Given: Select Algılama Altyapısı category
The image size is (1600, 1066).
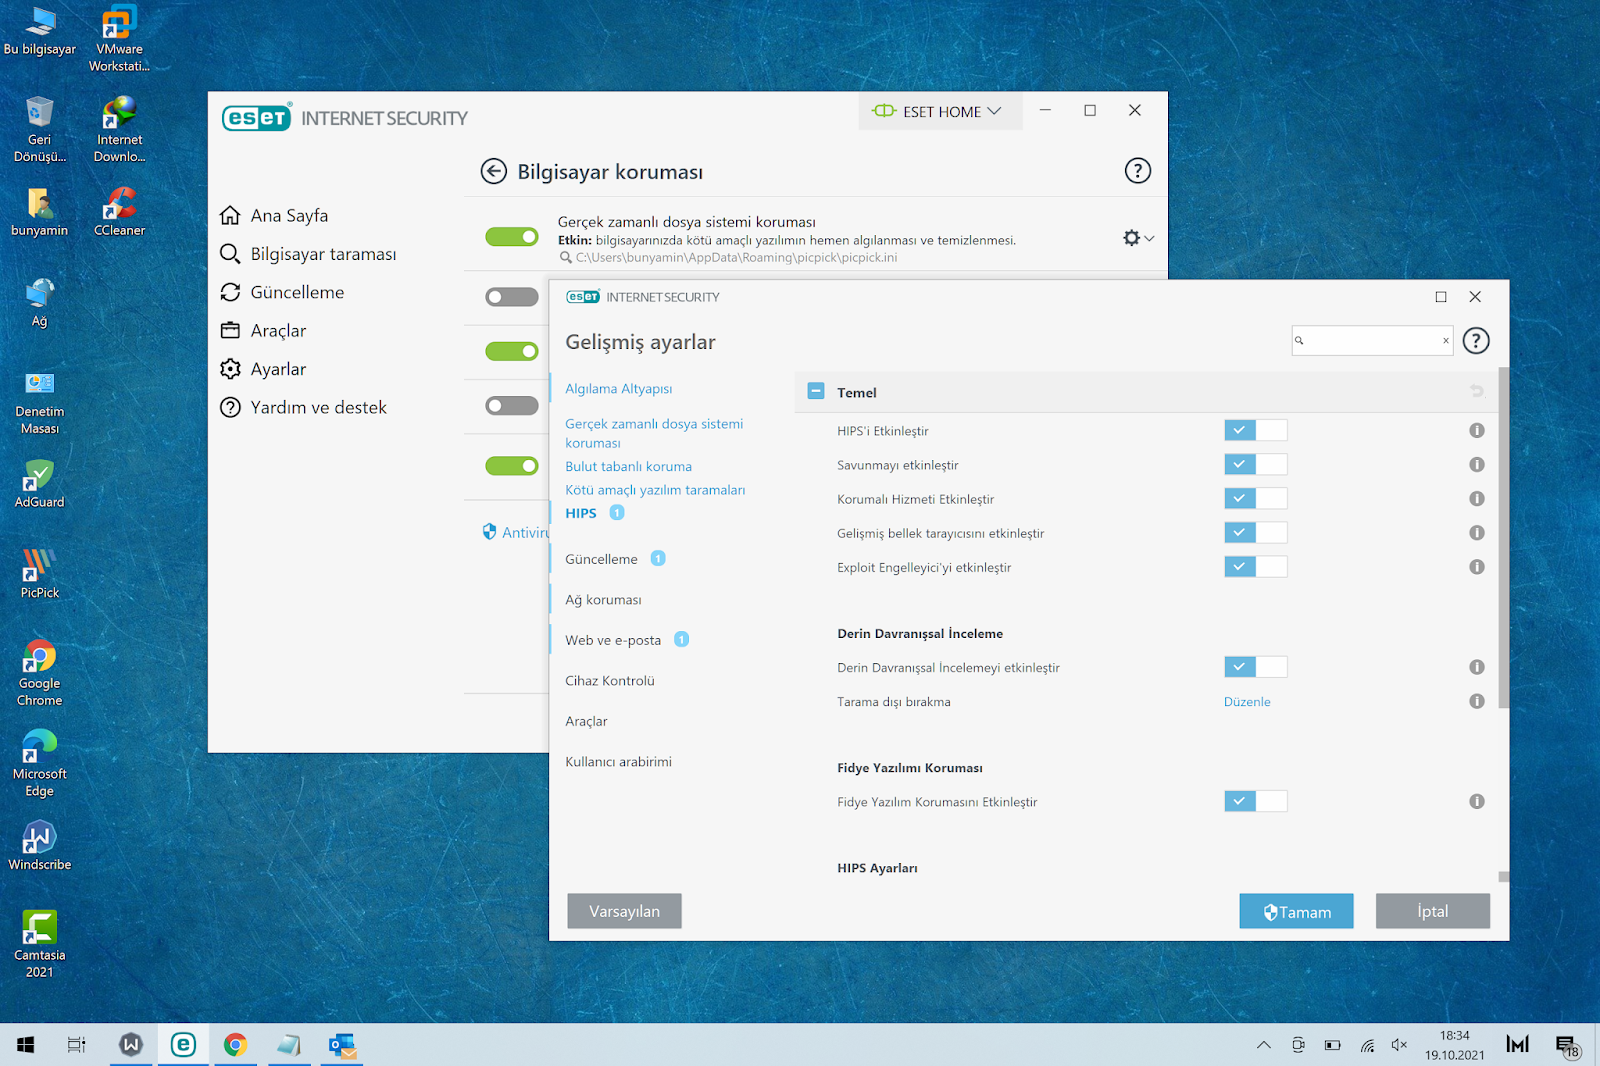Looking at the screenshot, I should click(x=618, y=388).
